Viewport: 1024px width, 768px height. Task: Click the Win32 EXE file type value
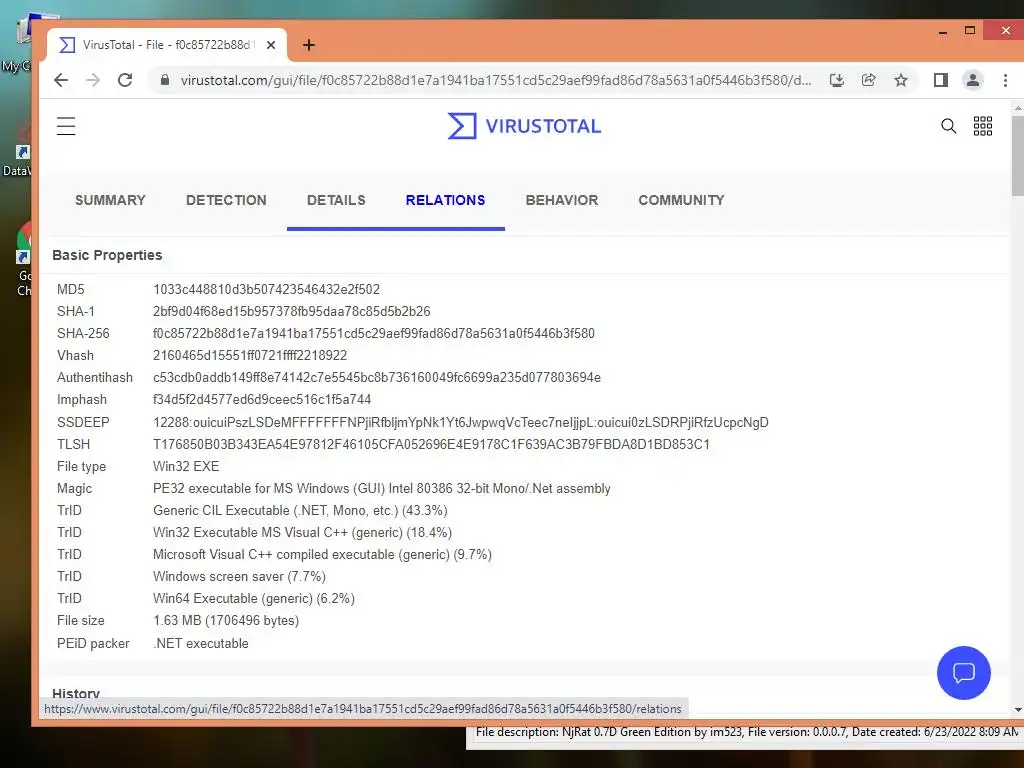coord(186,467)
